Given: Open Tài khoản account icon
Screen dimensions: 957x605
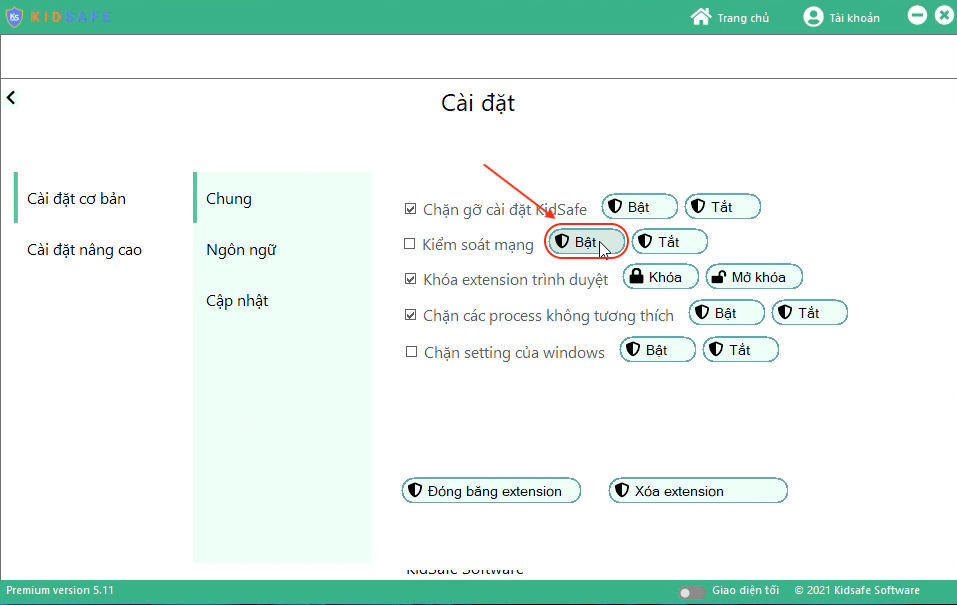Looking at the screenshot, I should pyautogui.click(x=813, y=17).
